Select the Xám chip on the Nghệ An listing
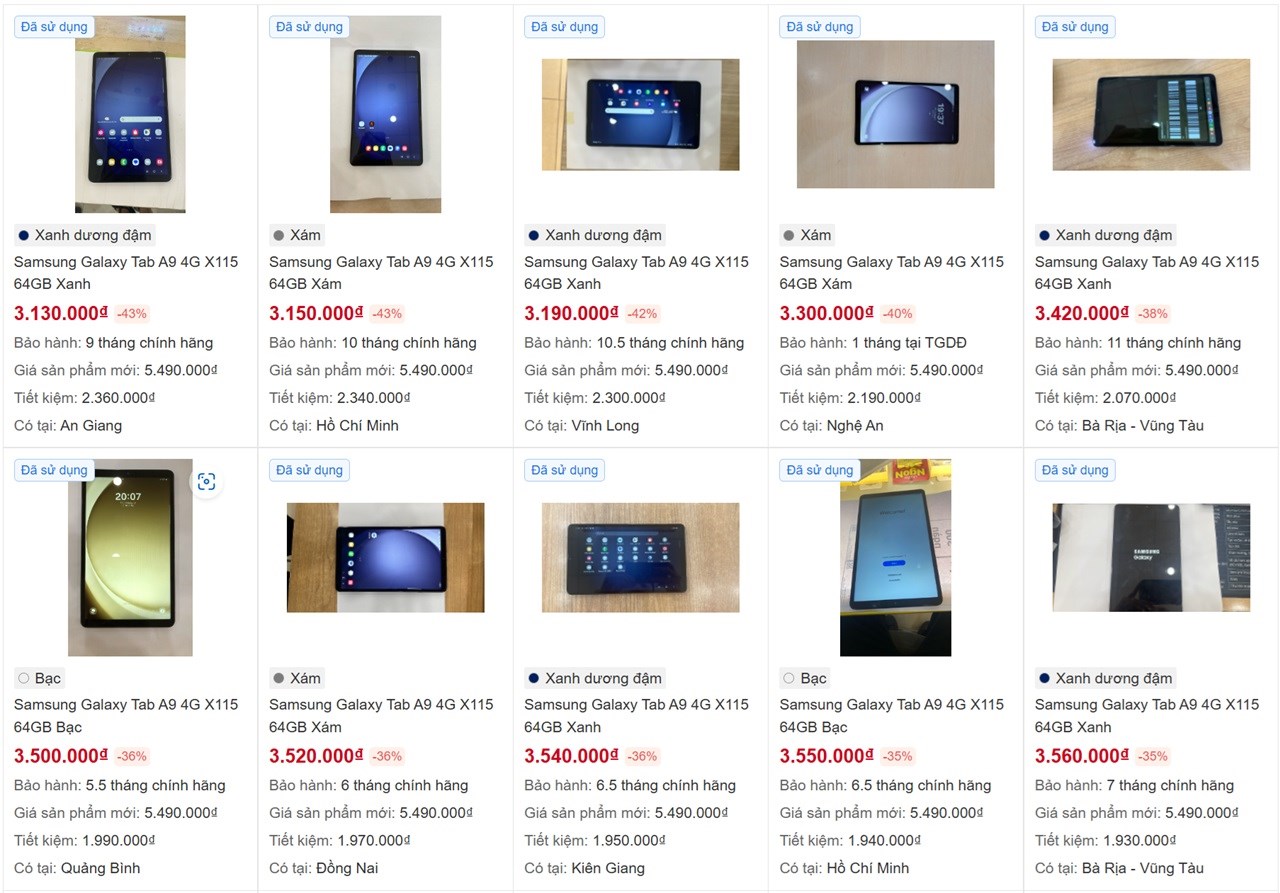This screenshot has height=893, width=1280. tap(808, 235)
